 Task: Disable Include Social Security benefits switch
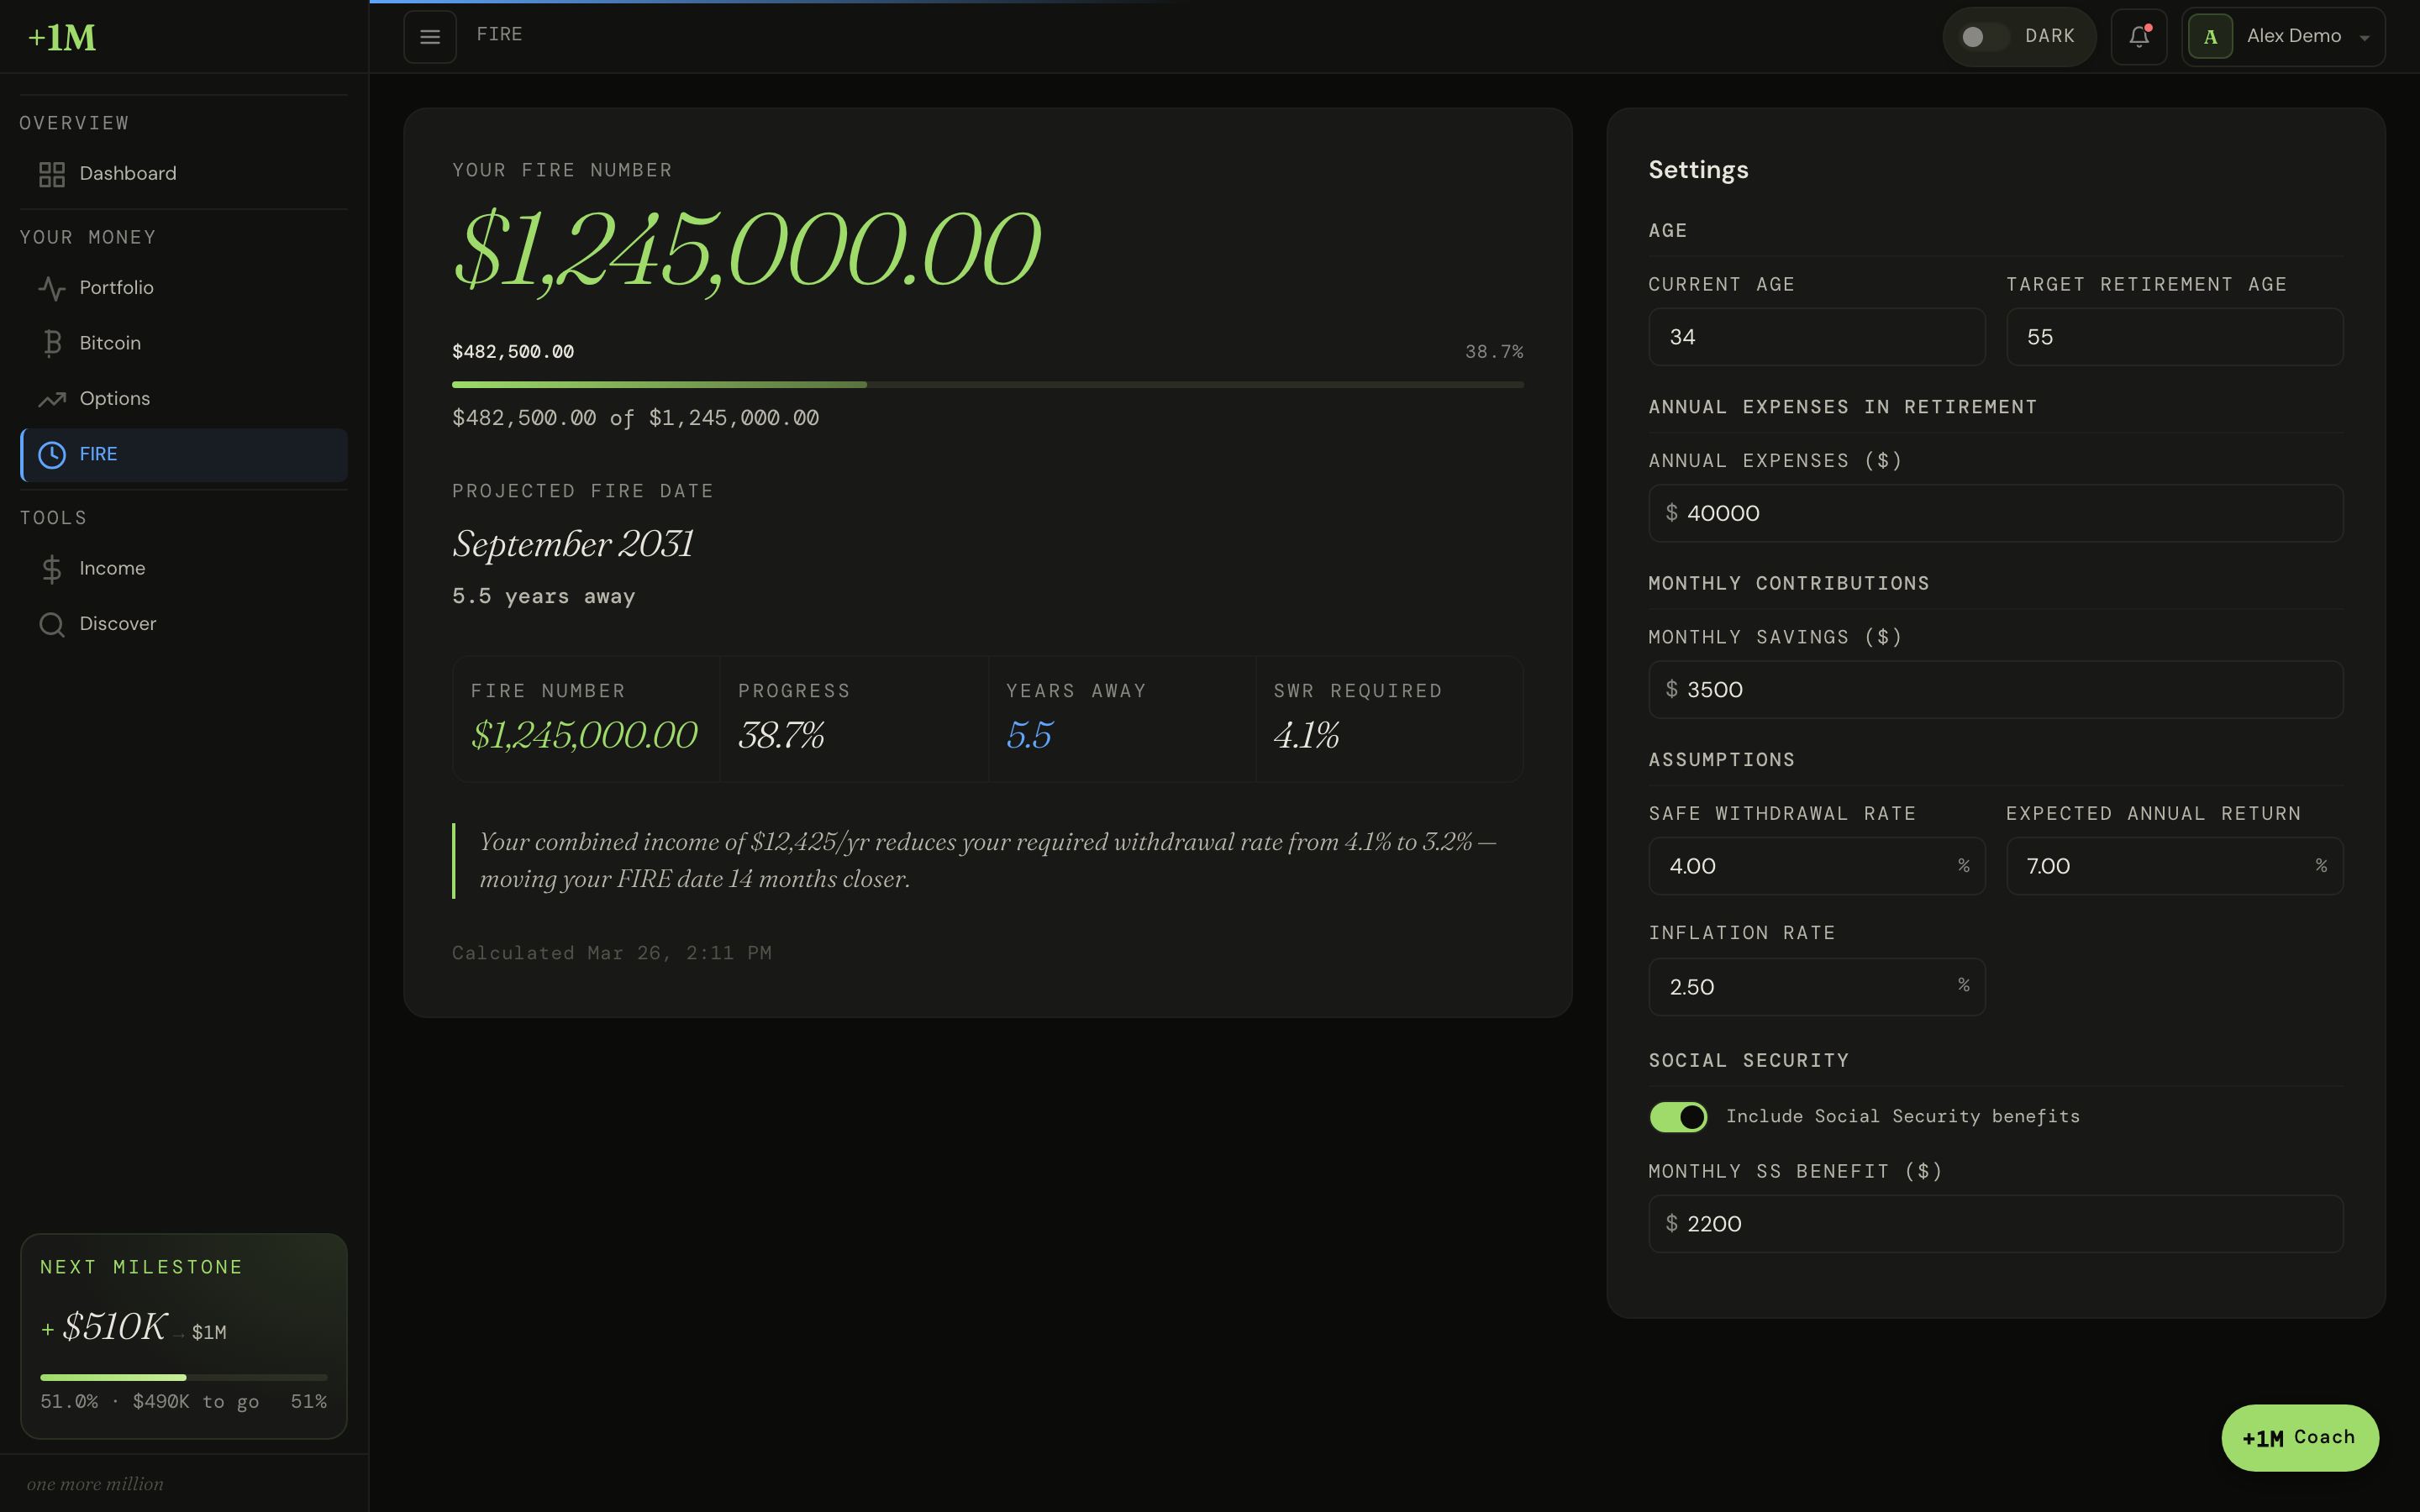[1678, 1117]
